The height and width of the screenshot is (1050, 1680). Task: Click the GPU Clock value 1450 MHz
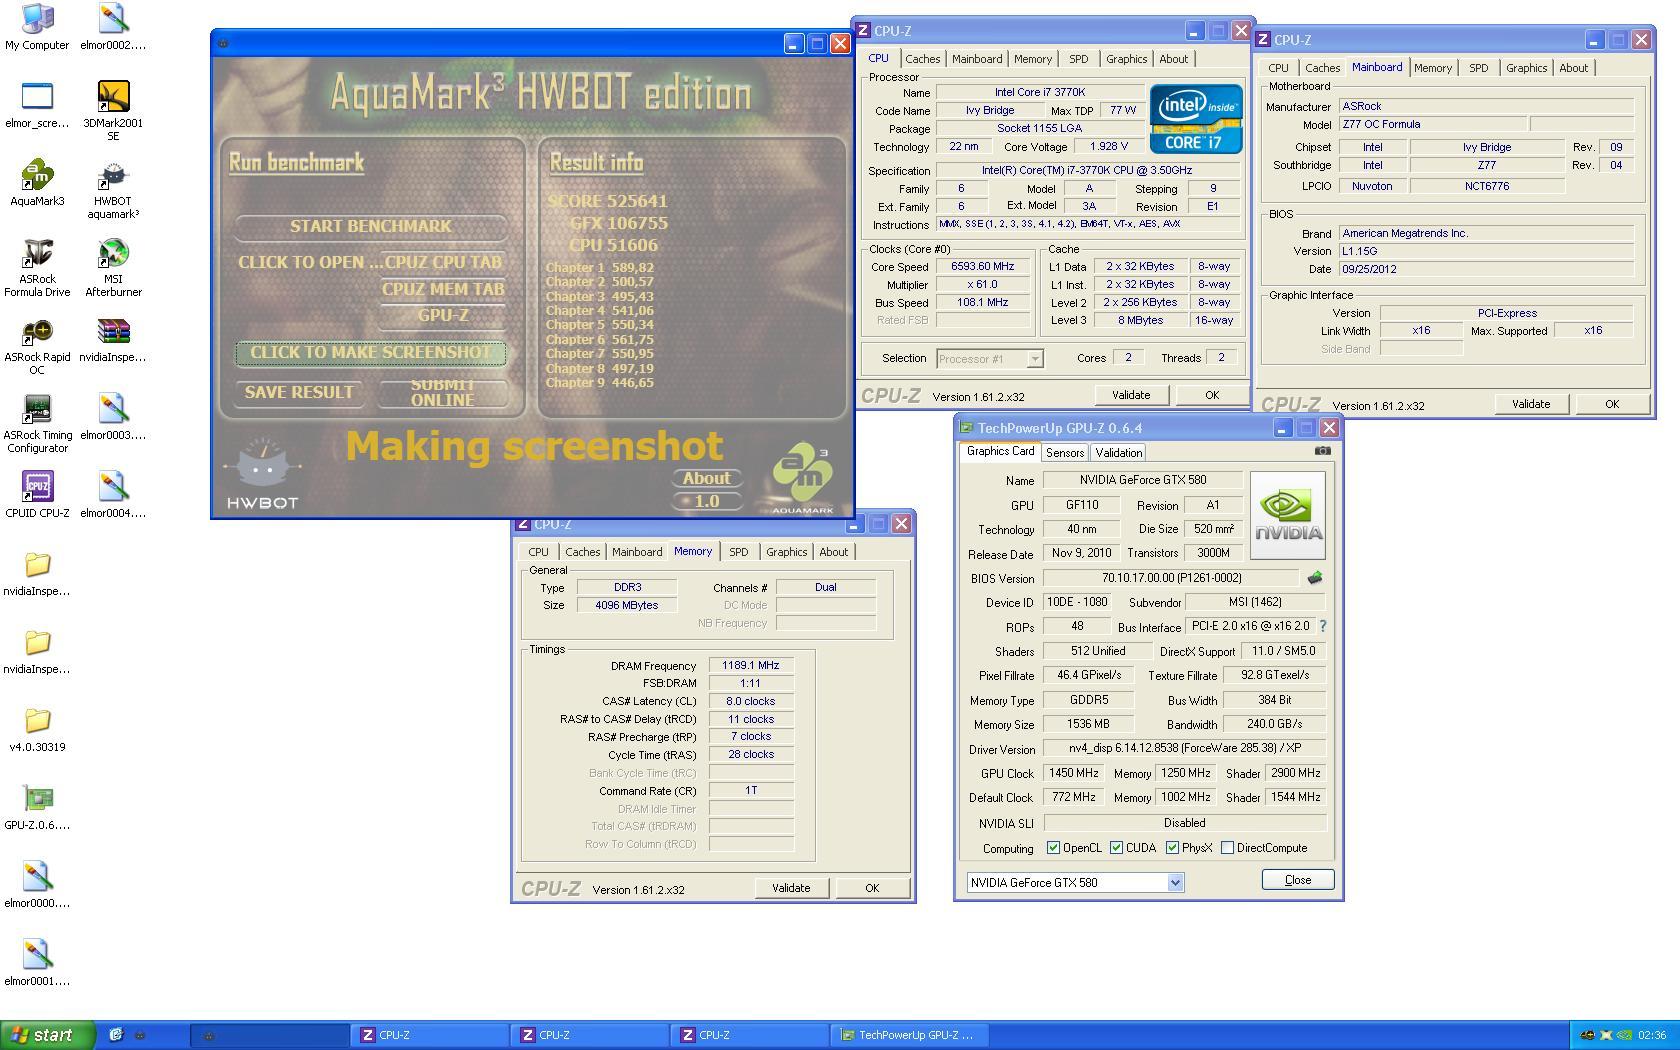(x=1074, y=773)
